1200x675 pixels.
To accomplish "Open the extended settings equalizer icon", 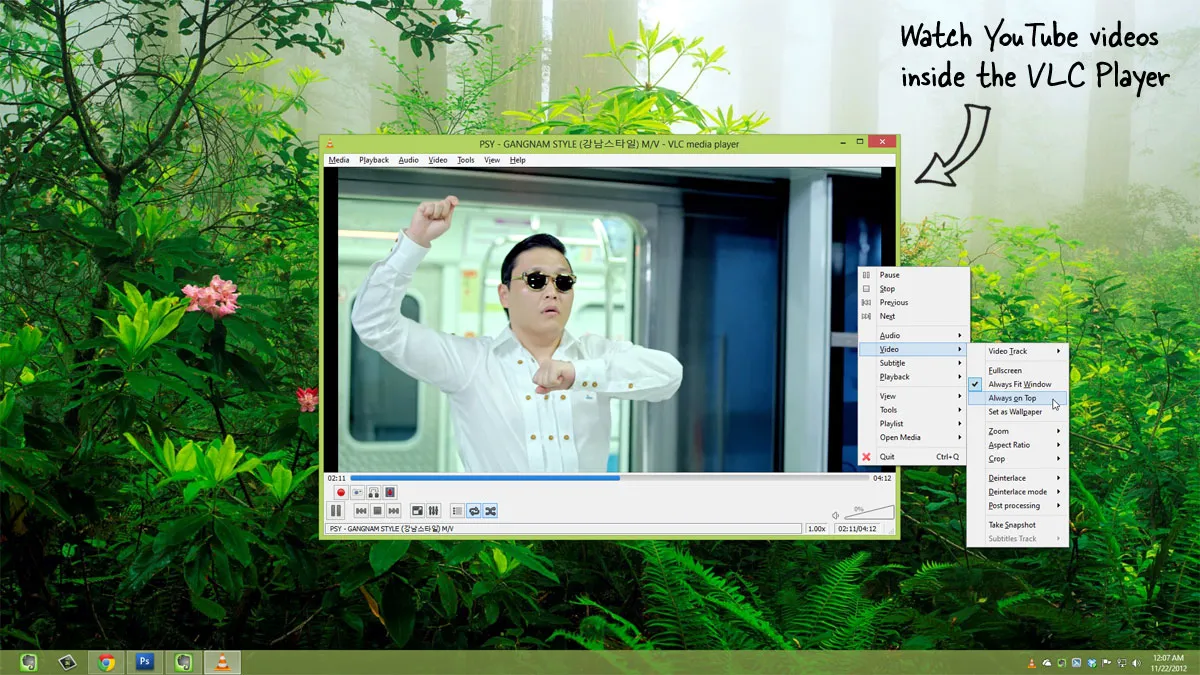I will tap(432, 511).
